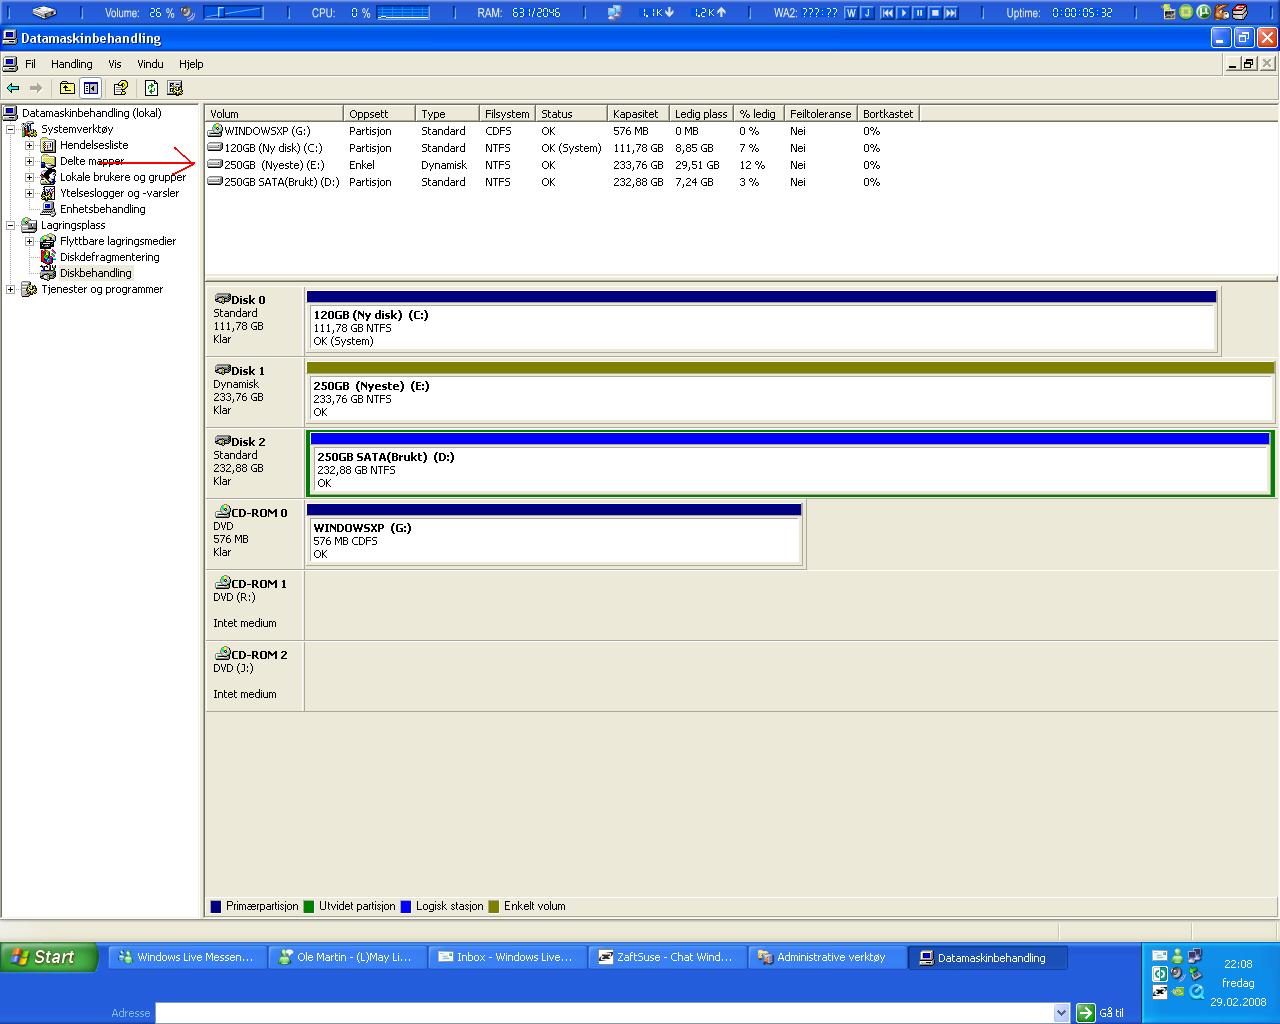Click the Utvidet partisjon legend color swatch

tap(309, 907)
